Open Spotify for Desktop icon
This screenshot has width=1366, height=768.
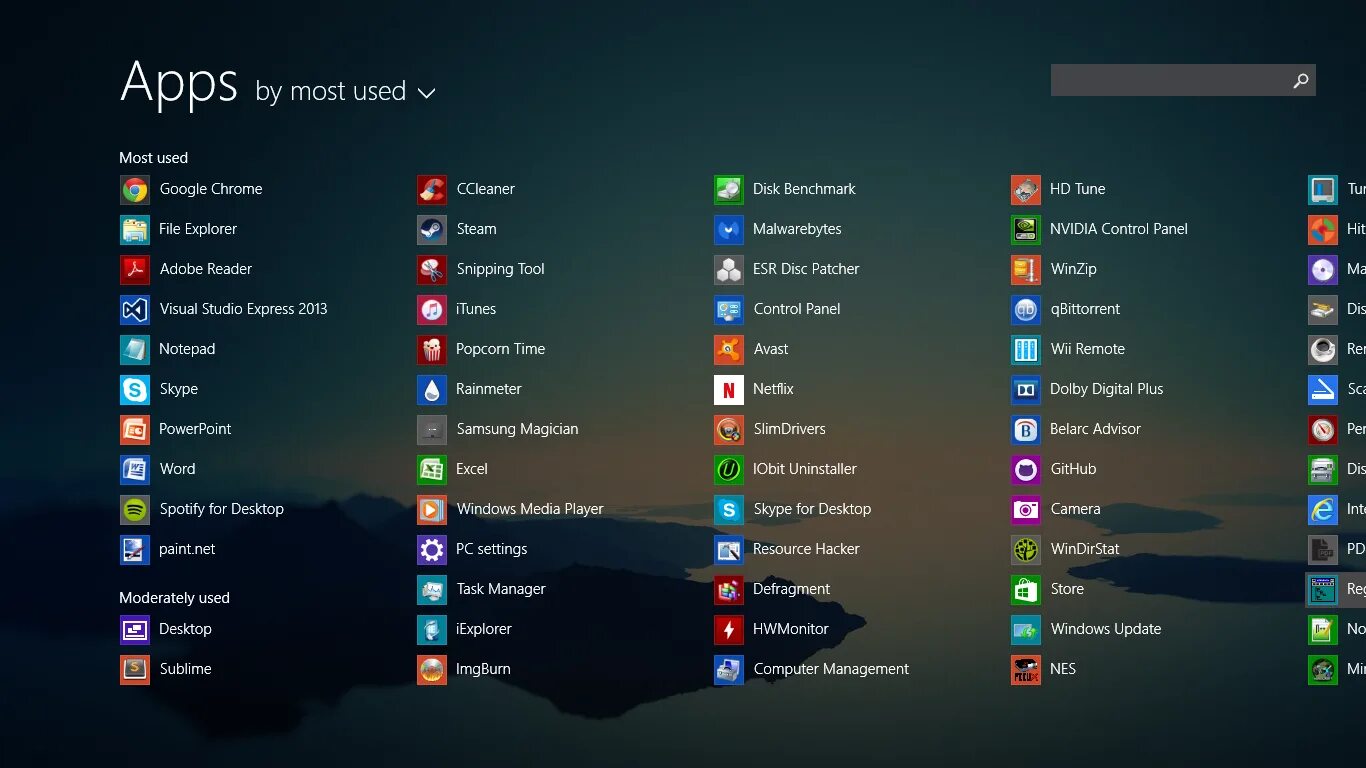click(135, 509)
